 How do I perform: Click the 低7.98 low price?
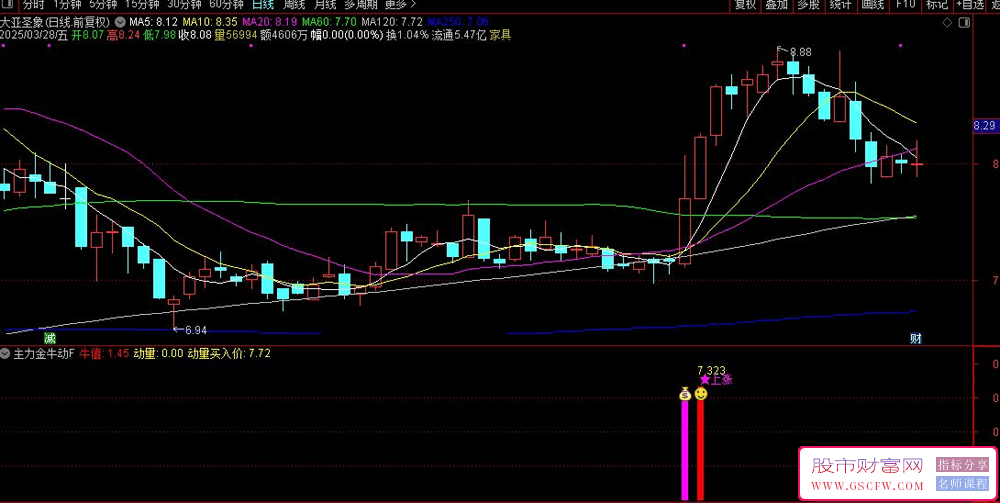pos(159,35)
